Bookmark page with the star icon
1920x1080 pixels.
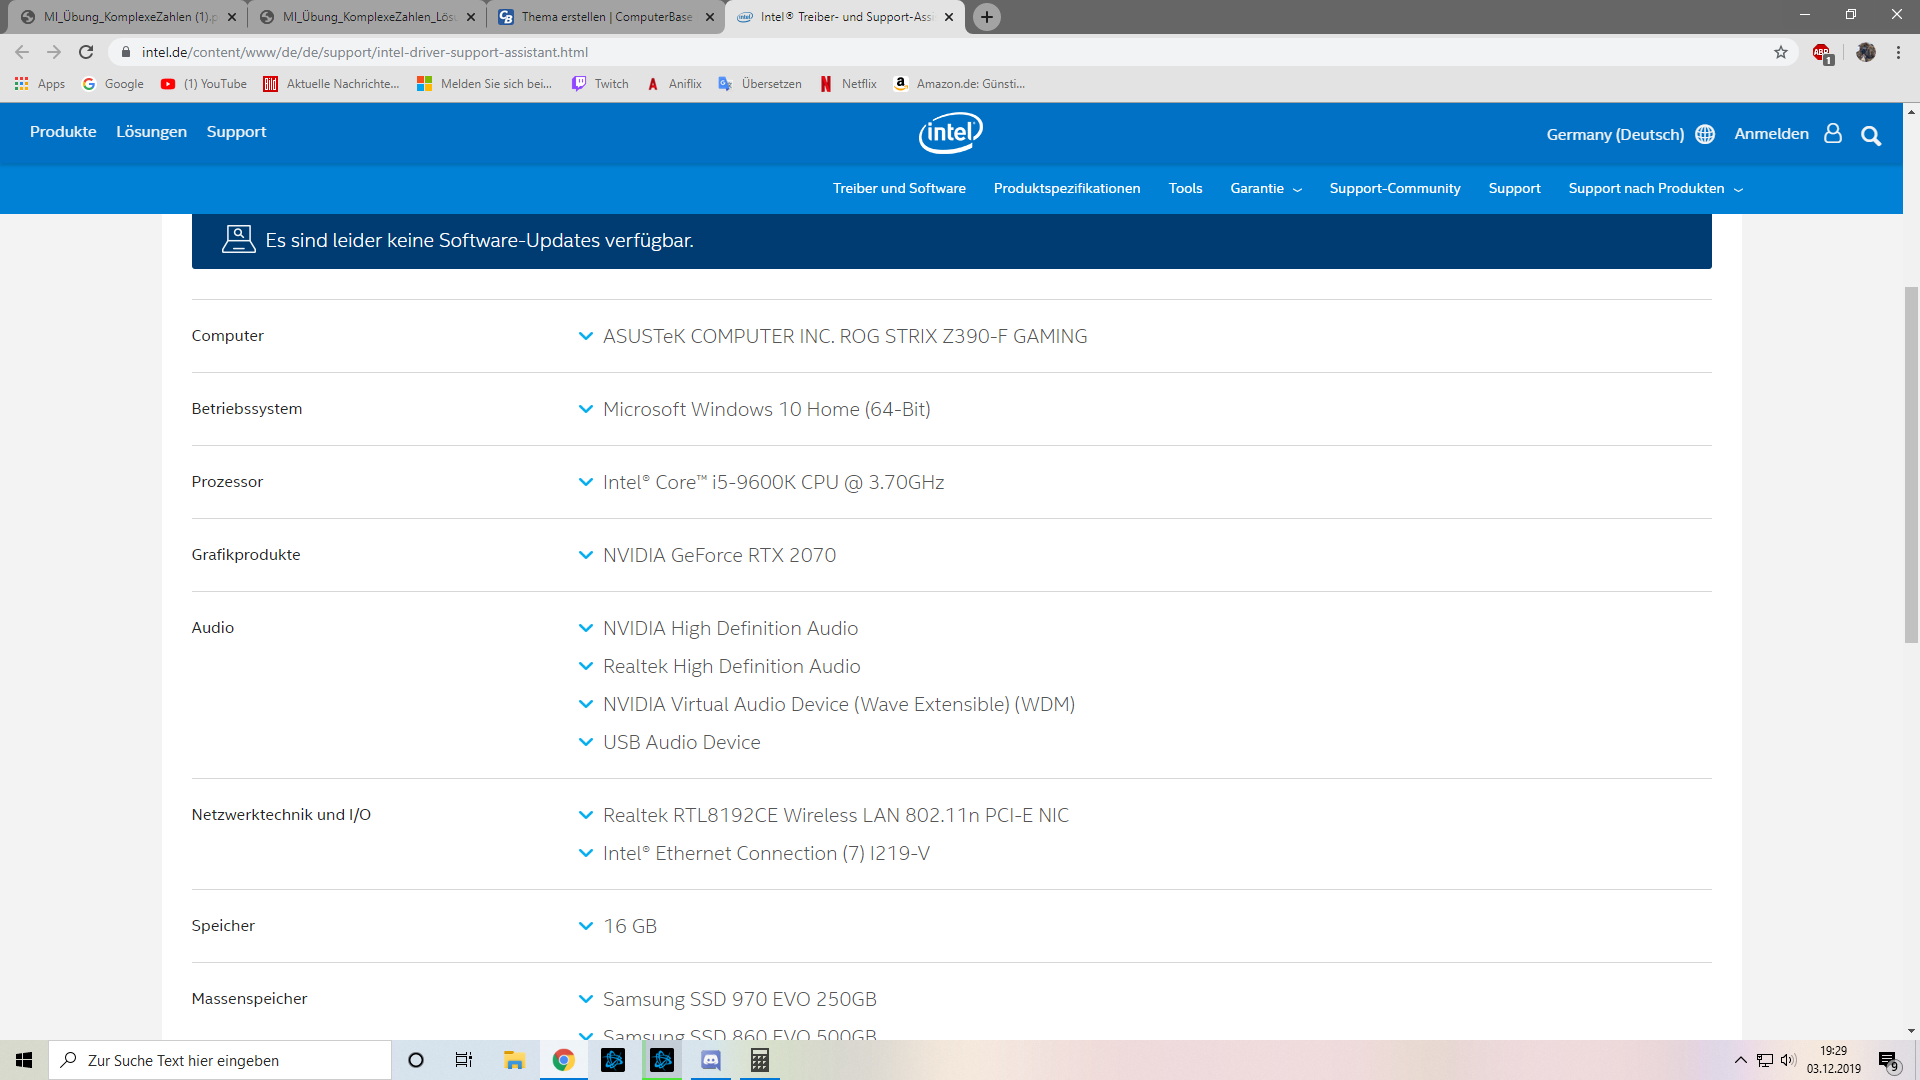click(x=1781, y=52)
